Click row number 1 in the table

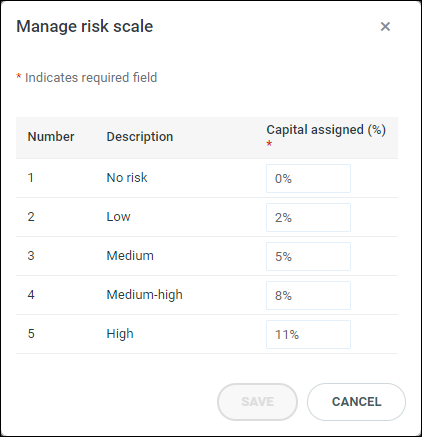click(x=31, y=178)
